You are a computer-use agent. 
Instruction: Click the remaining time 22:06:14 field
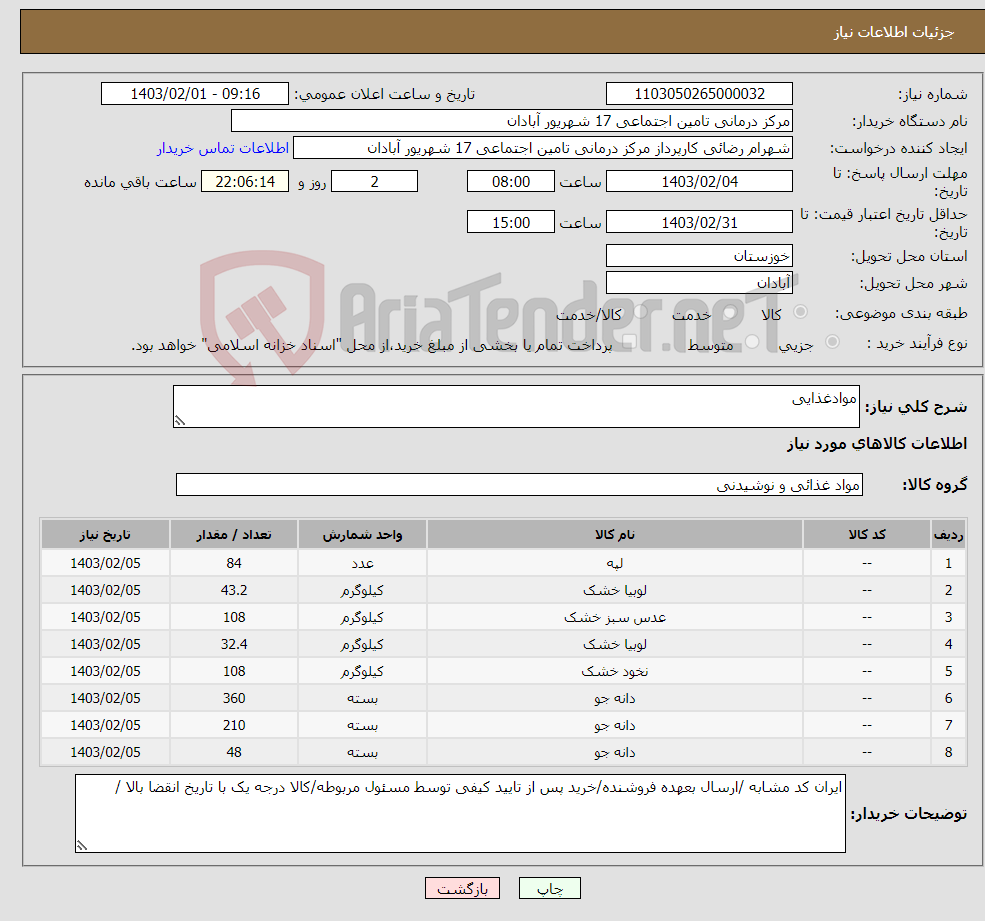click(x=245, y=182)
